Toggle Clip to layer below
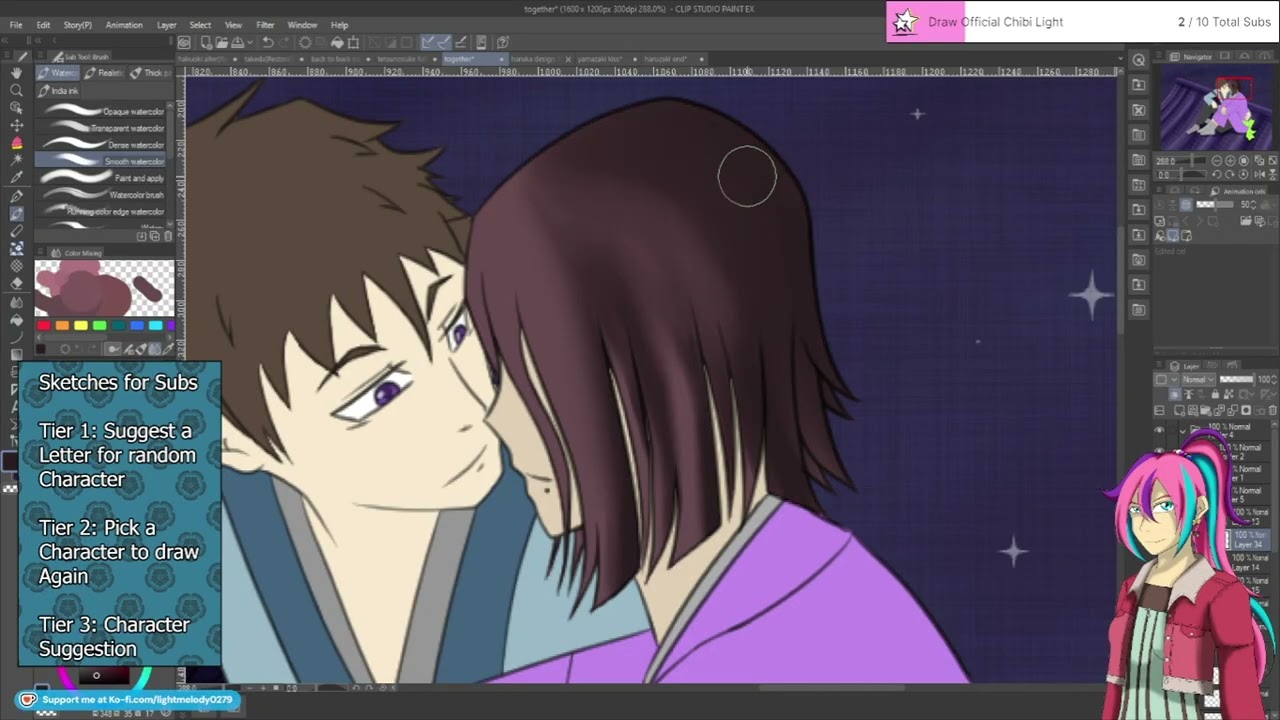The height and width of the screenshot is (720, 1280). [x=1174, y=394]
